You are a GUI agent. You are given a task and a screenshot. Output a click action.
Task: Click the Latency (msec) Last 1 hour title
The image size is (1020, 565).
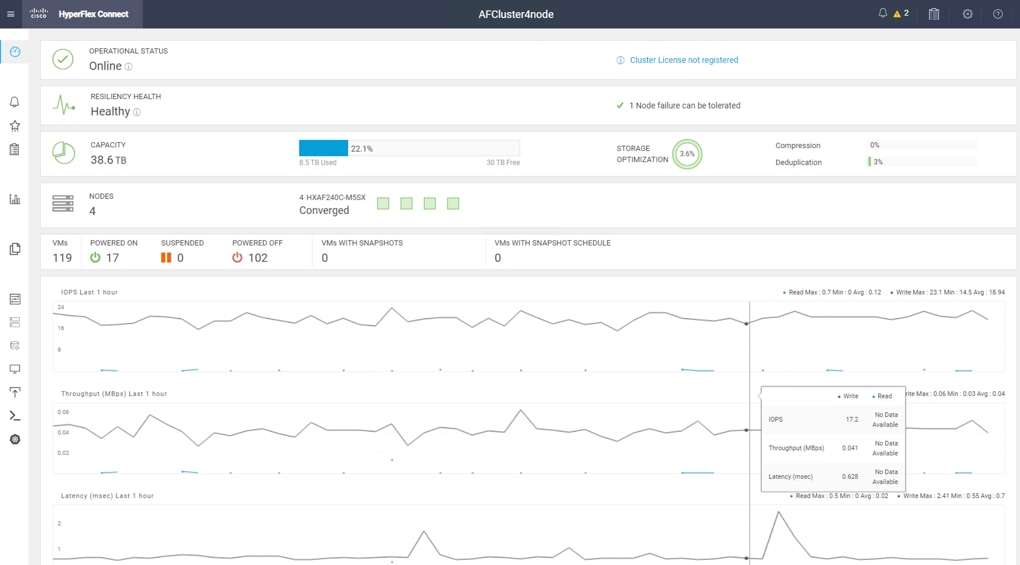point(107,496)
